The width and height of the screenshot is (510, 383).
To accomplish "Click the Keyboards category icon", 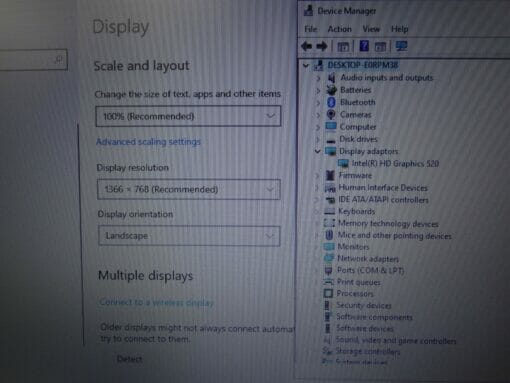I will (329, 212).
